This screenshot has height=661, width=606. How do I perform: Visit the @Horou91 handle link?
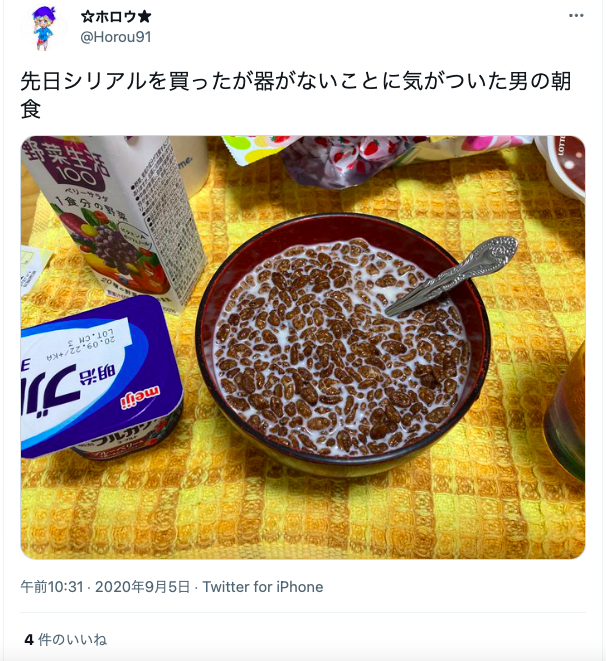coord(116,37)
